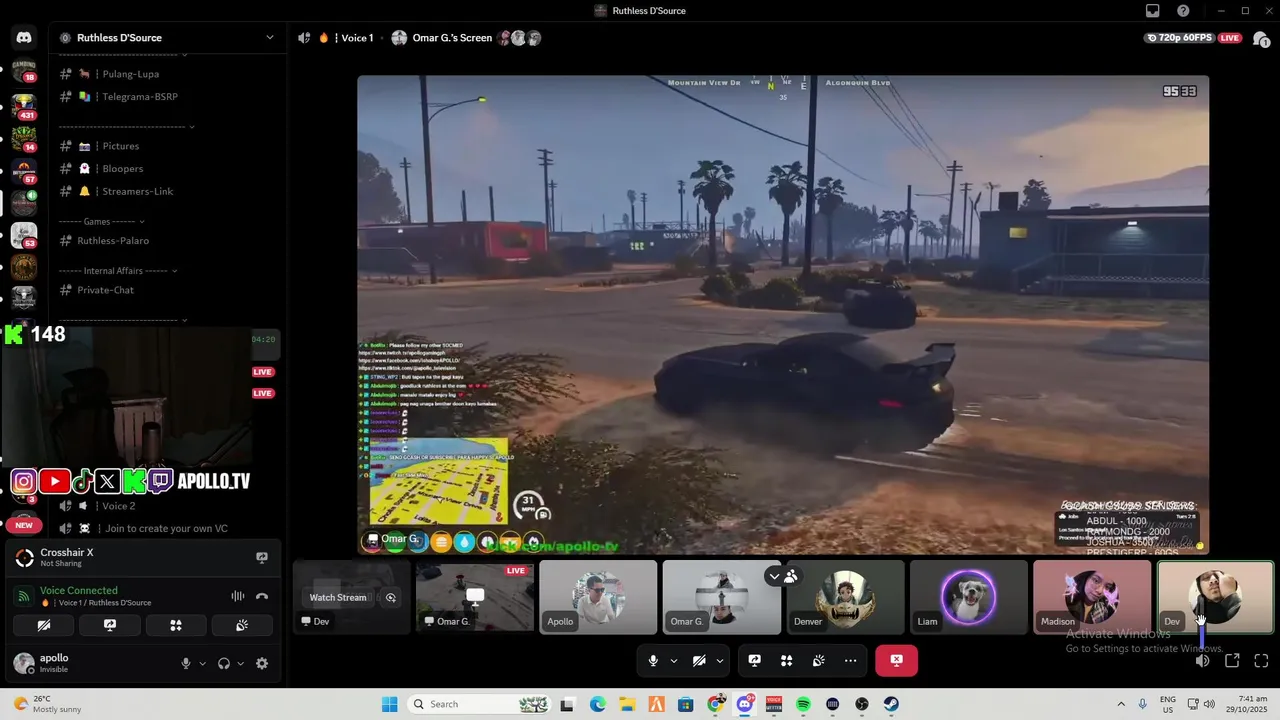This screenshot has width=1280, height=720.
Task: Open output device options next to headphones
Action: [241, 663]
